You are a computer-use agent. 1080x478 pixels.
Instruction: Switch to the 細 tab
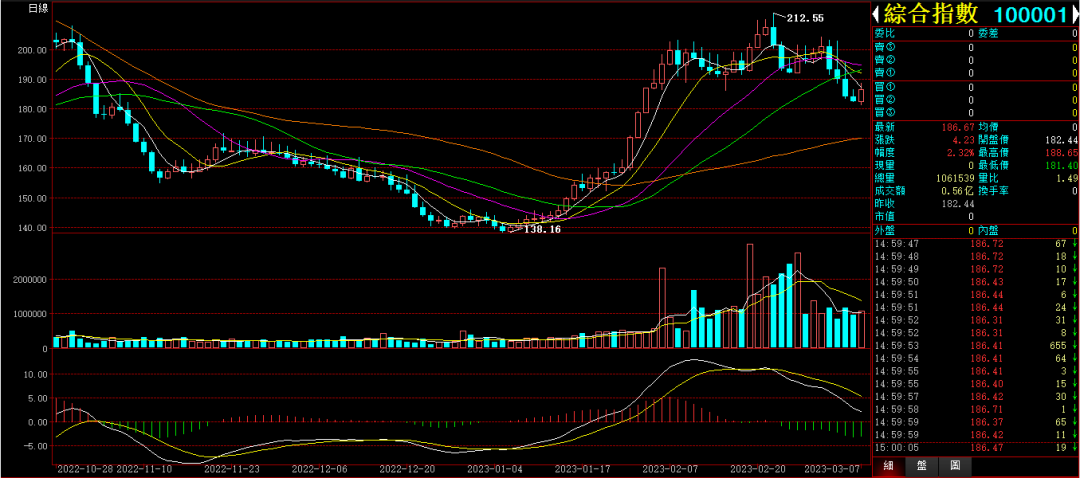coord(887,466)
